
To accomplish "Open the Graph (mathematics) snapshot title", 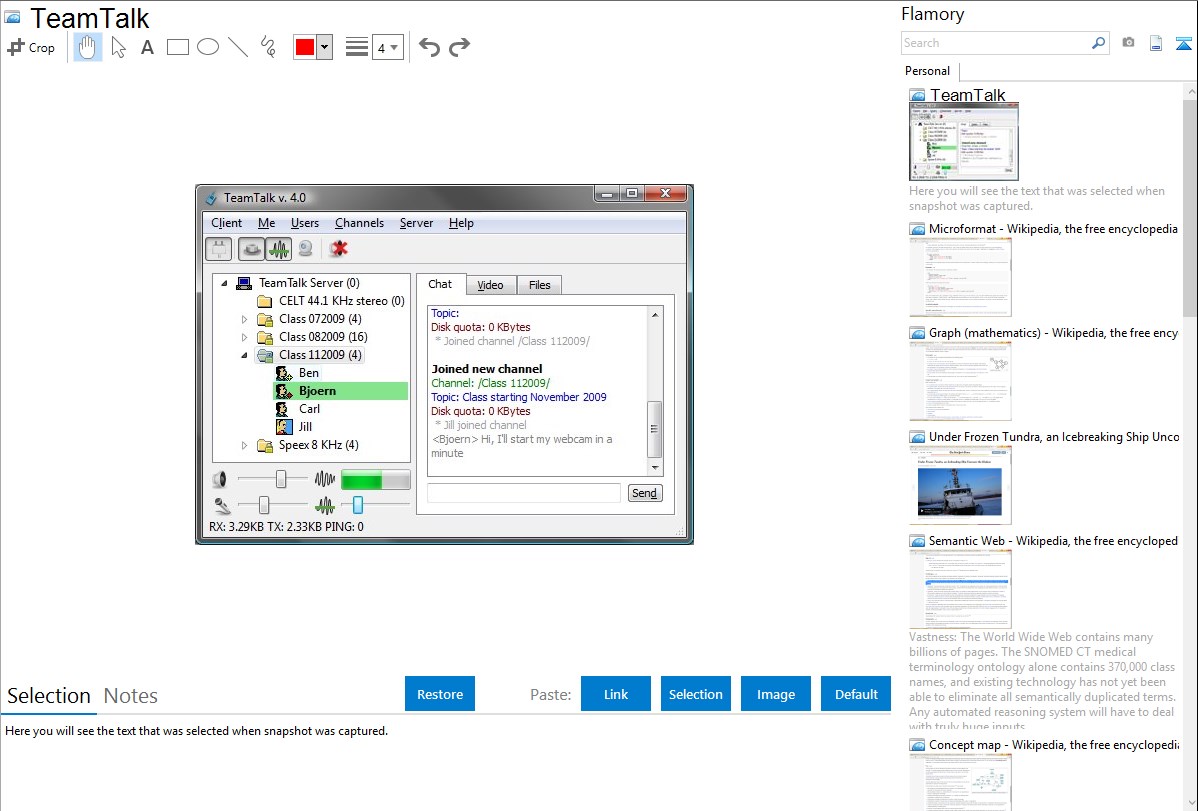I will 1053,333.
